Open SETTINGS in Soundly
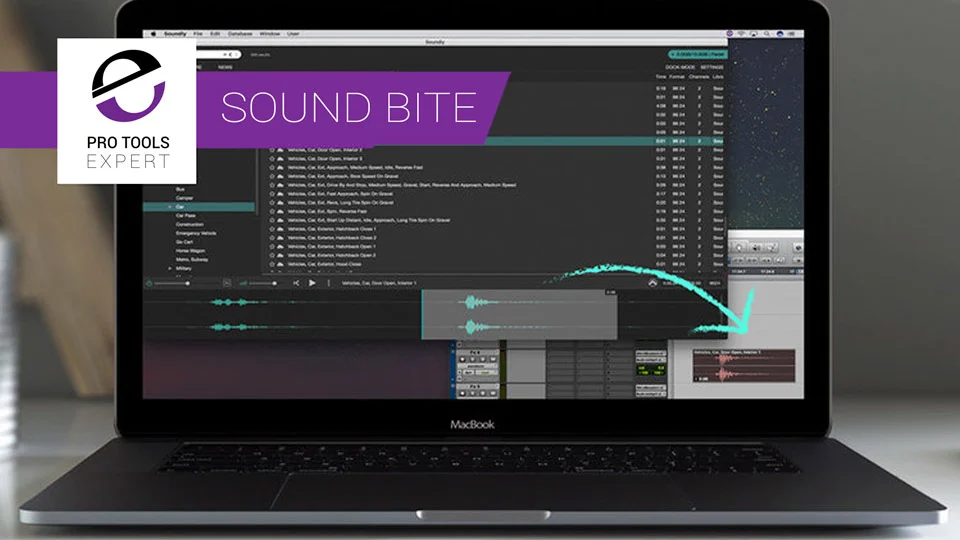The width and height of the screenshot is (960, 540). pos(711,67)
